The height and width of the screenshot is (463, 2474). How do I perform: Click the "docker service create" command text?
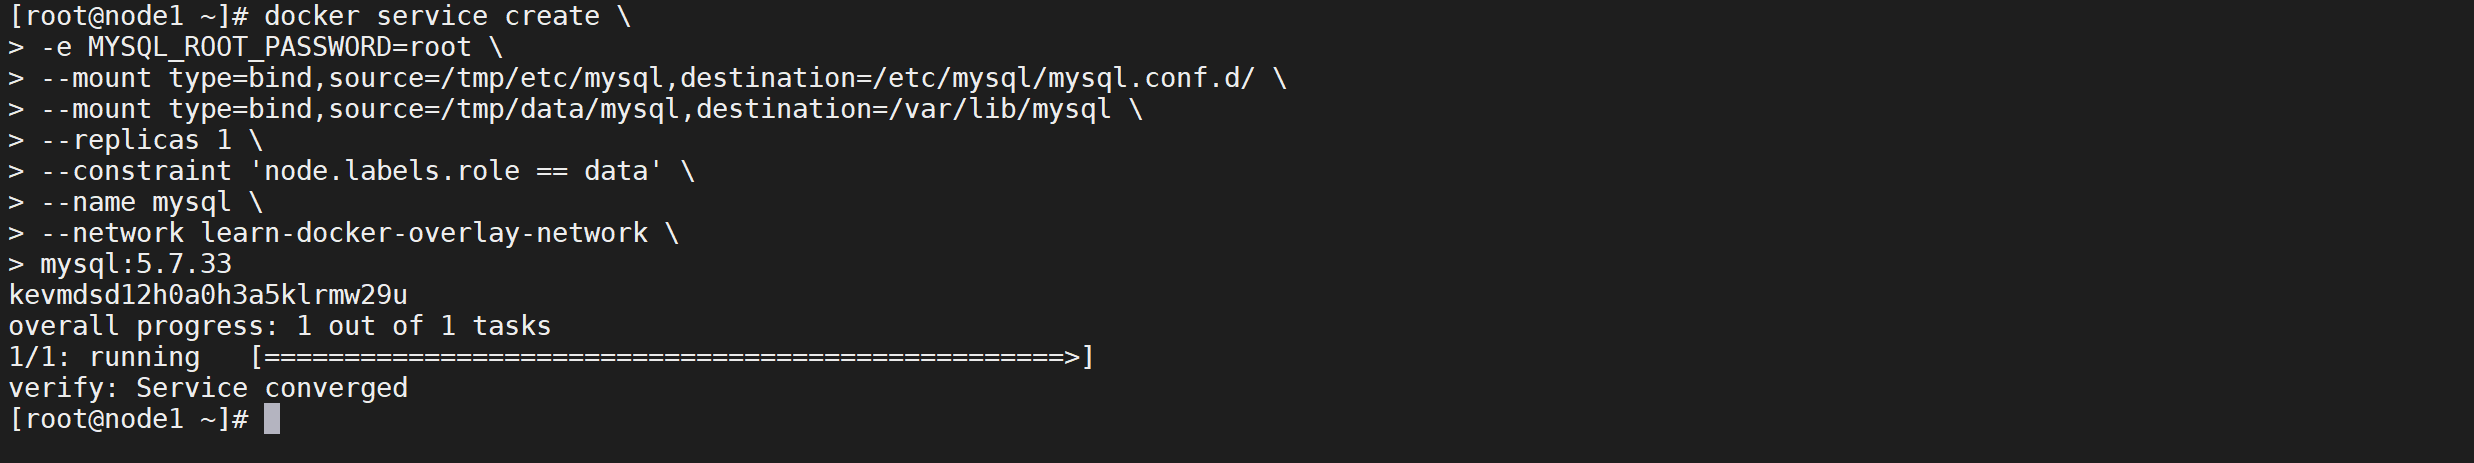pyautogui.click(x=431, y=16)
